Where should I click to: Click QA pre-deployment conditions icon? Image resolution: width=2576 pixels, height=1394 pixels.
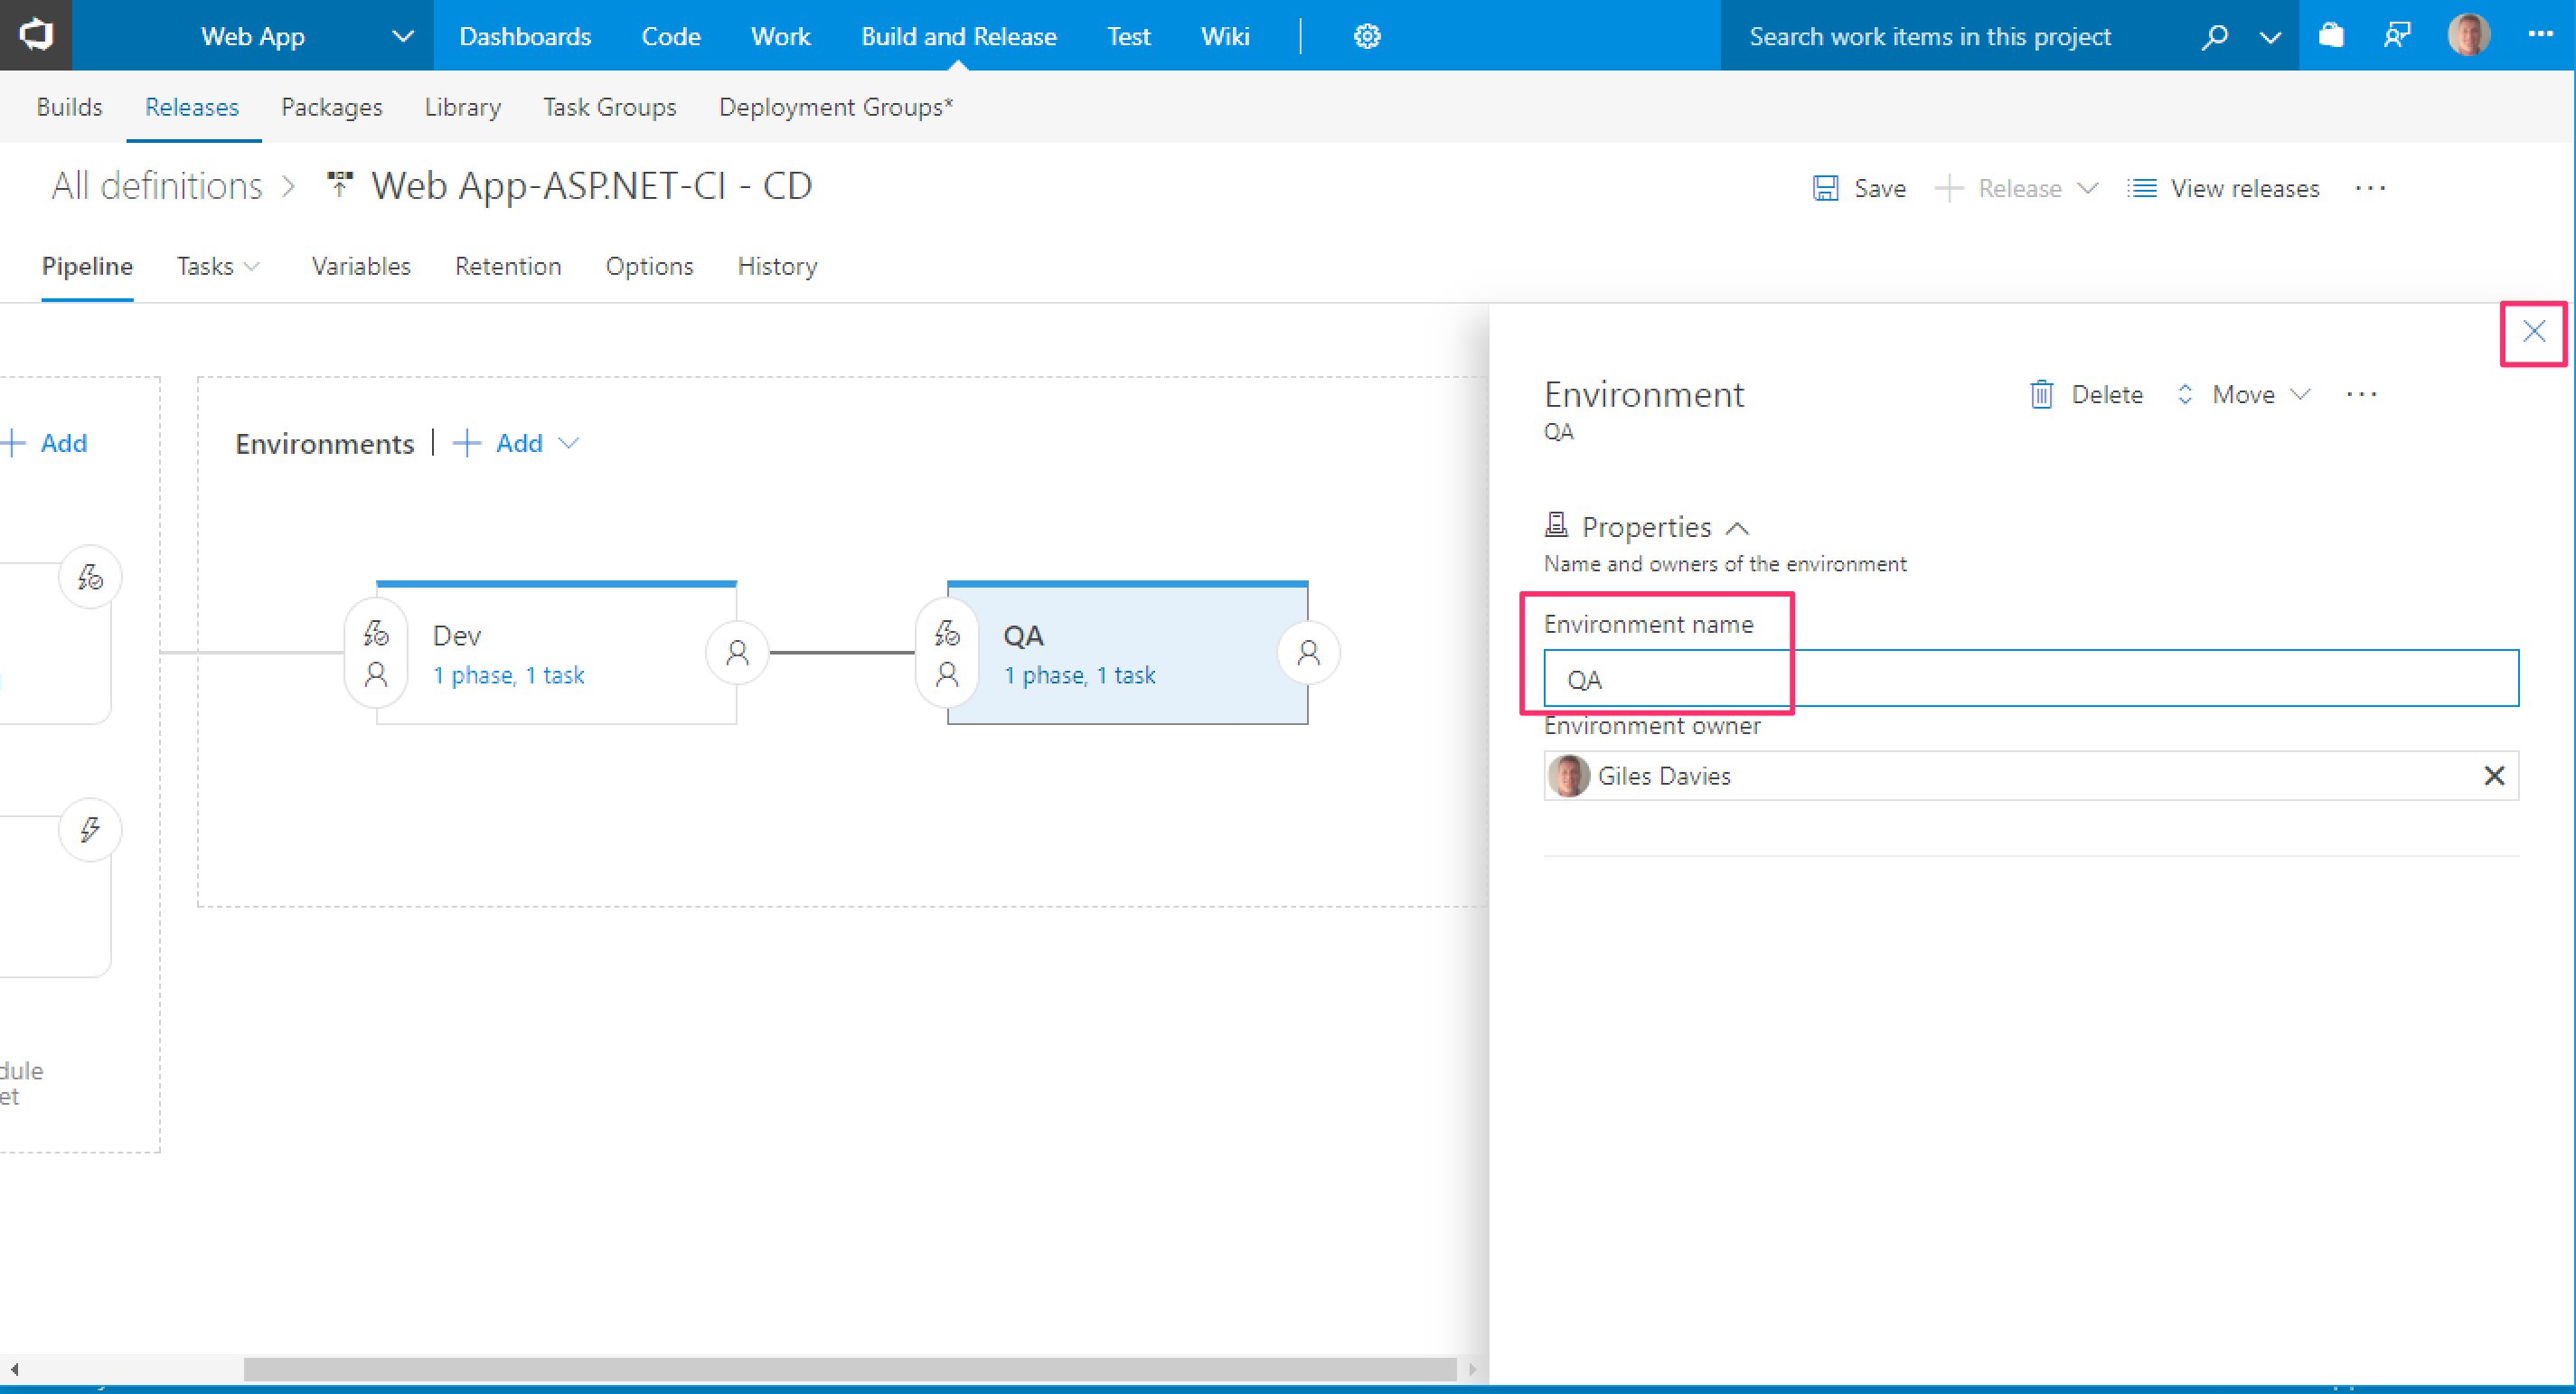click(946, 633)
